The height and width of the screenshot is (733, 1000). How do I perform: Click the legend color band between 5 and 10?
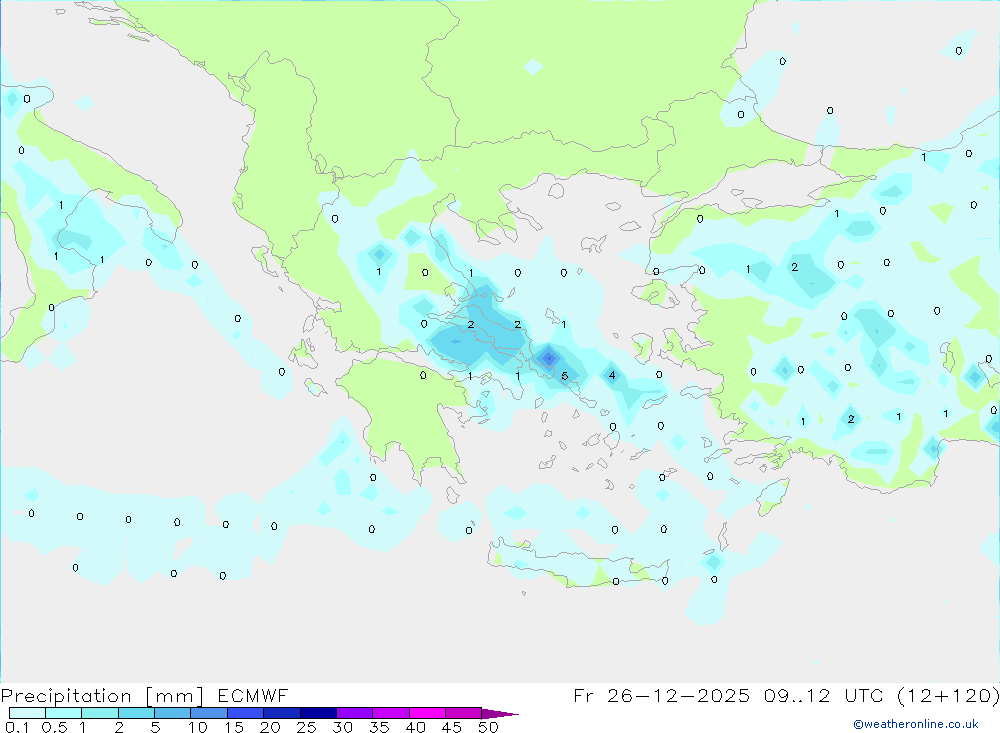[x=173, y=713]
